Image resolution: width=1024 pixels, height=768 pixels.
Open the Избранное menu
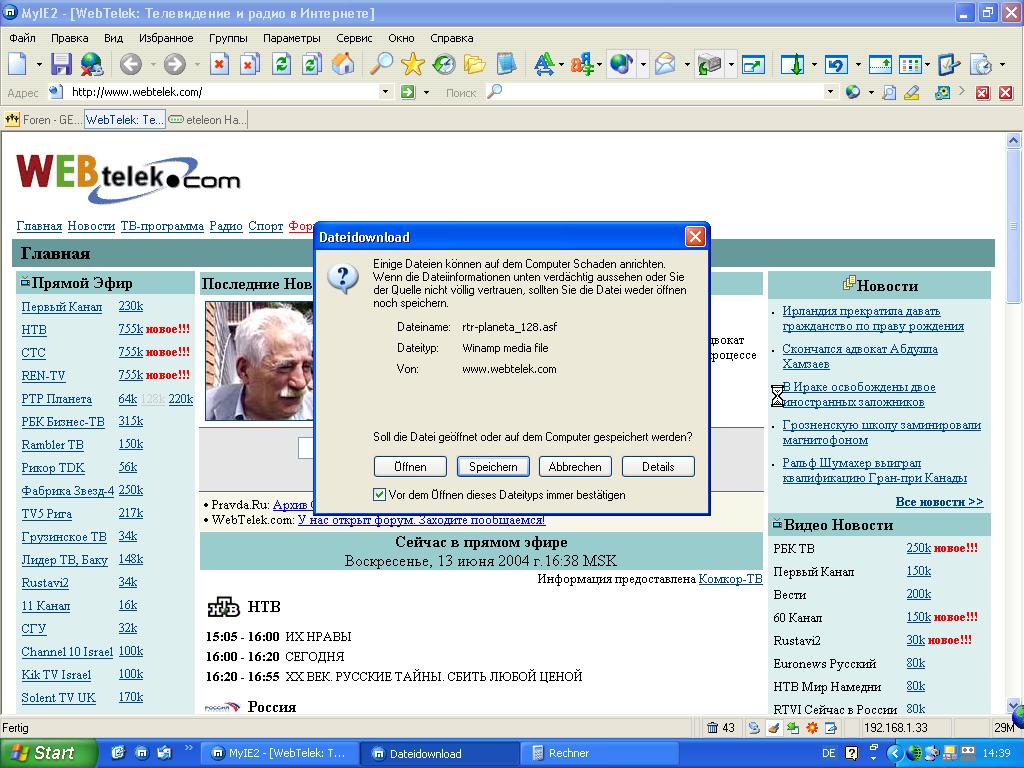tap(166, 38)
